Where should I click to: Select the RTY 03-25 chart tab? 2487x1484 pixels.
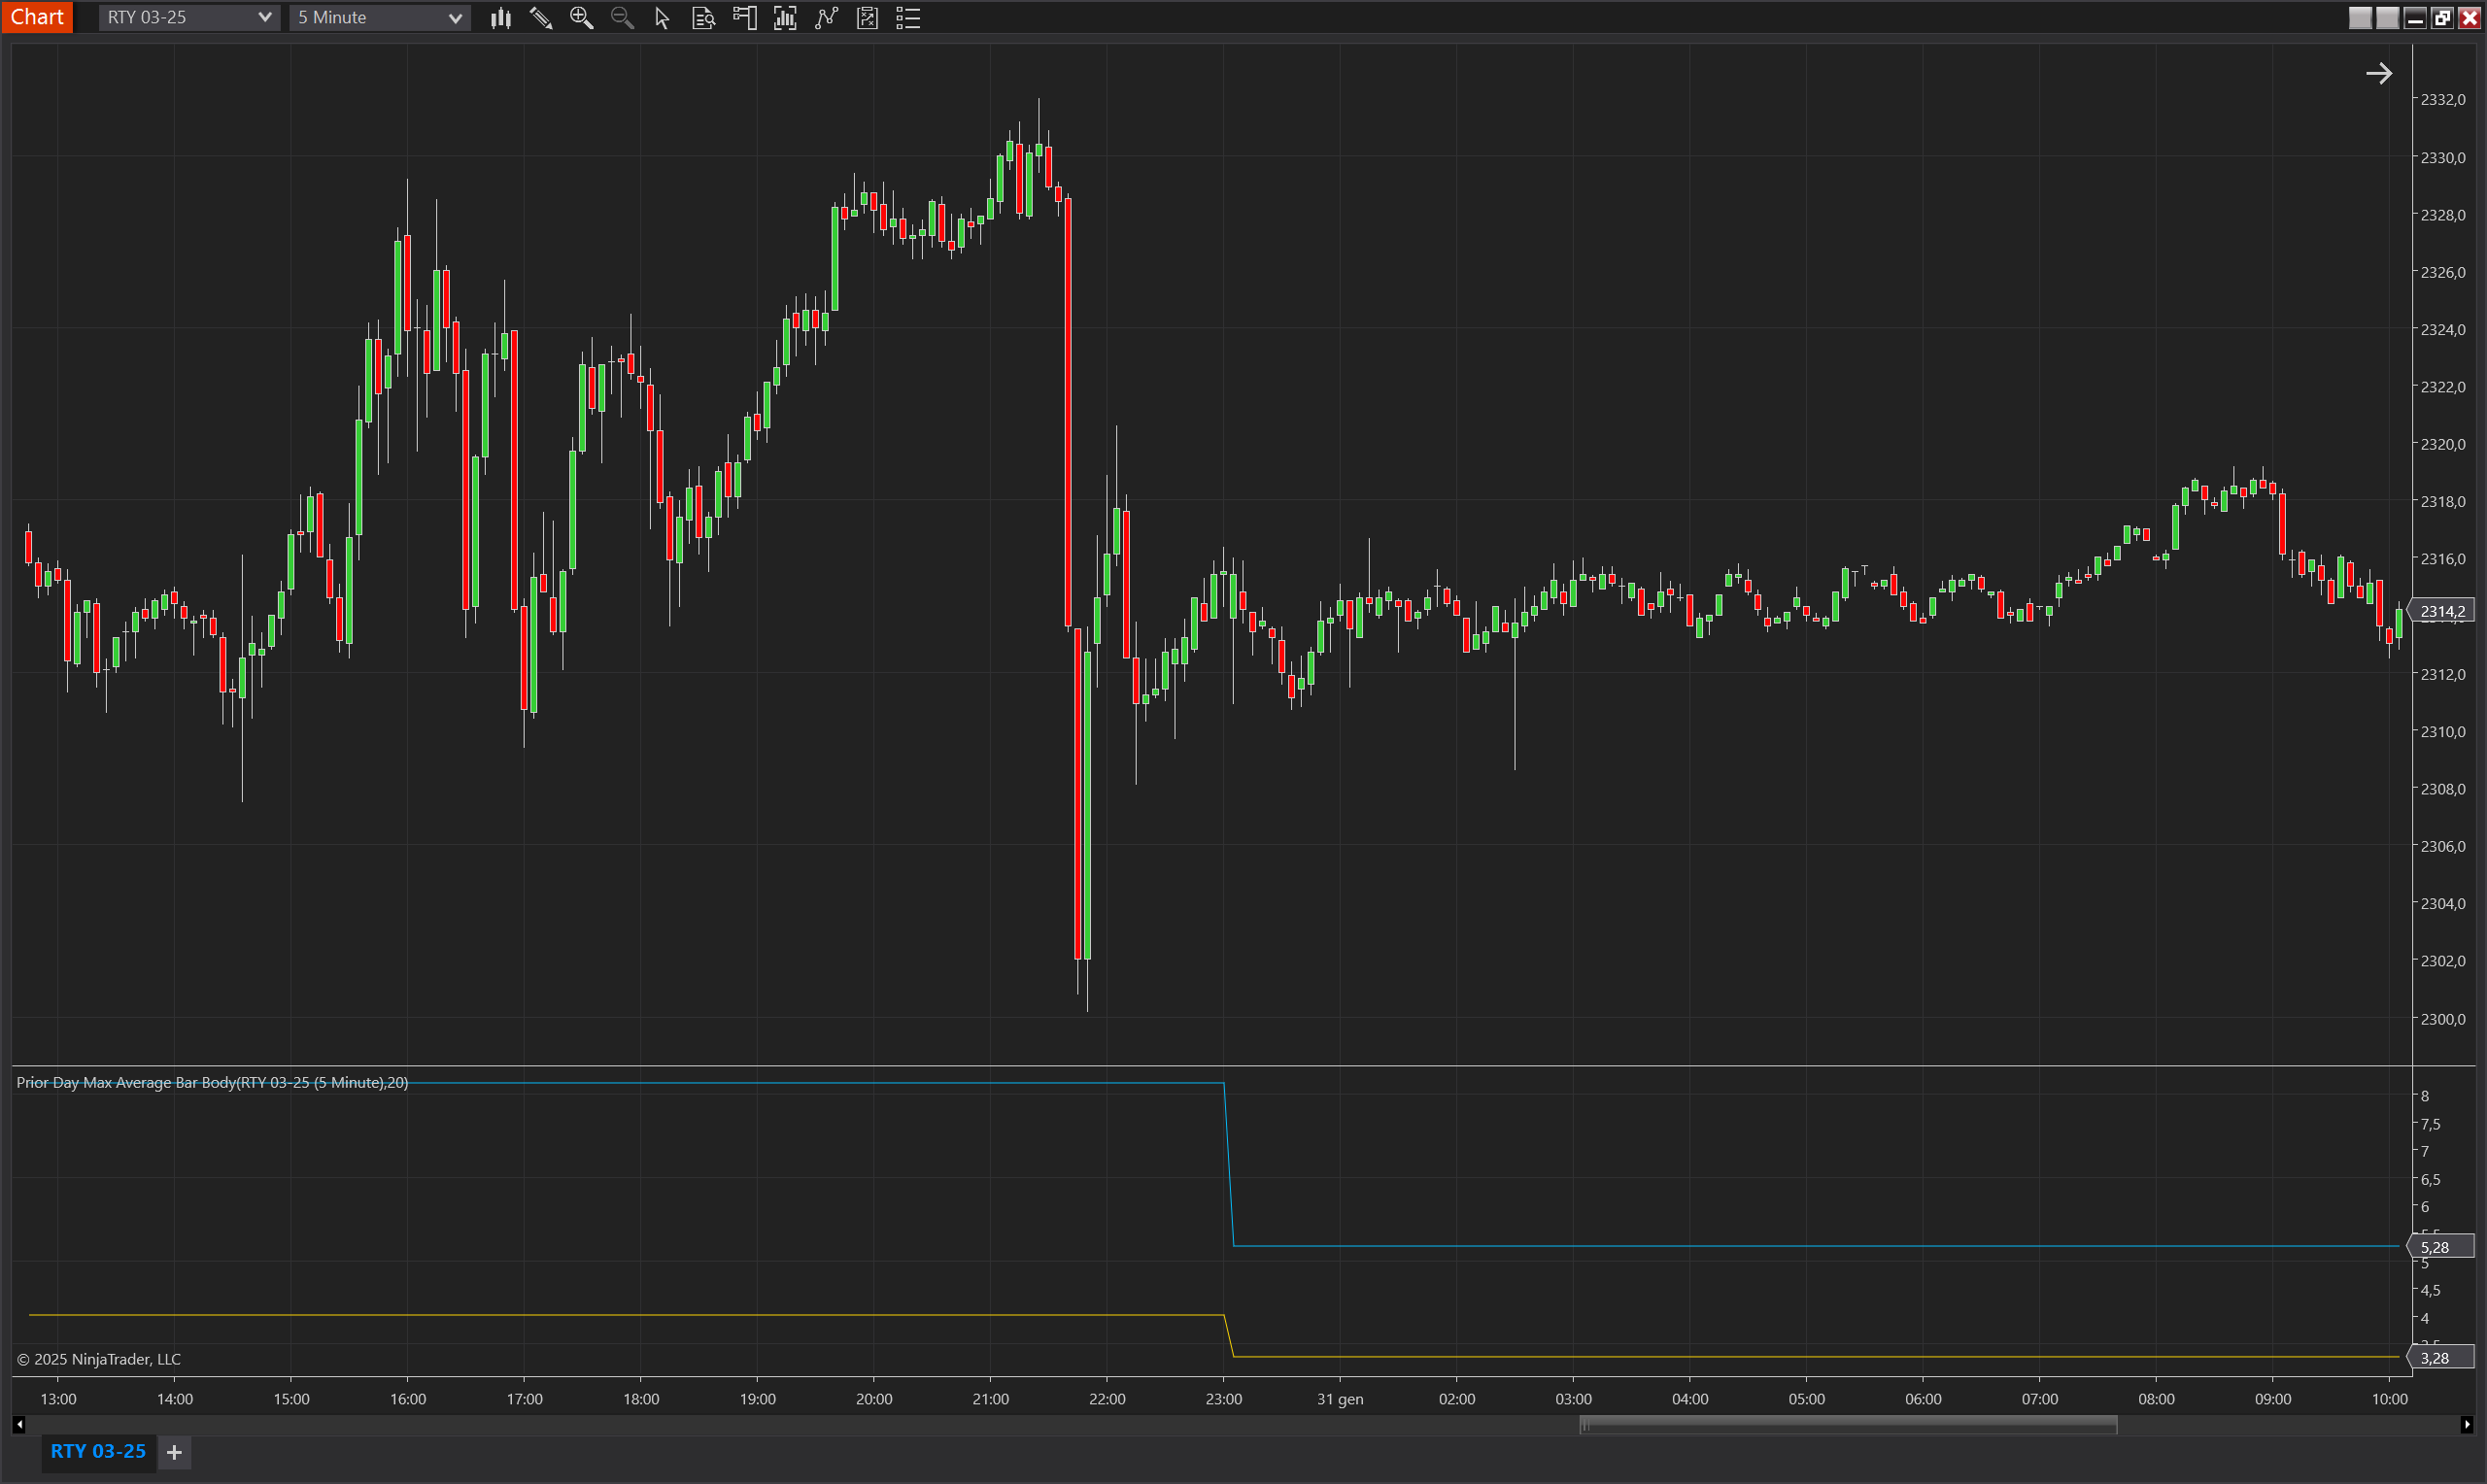tap(98, 1451)
